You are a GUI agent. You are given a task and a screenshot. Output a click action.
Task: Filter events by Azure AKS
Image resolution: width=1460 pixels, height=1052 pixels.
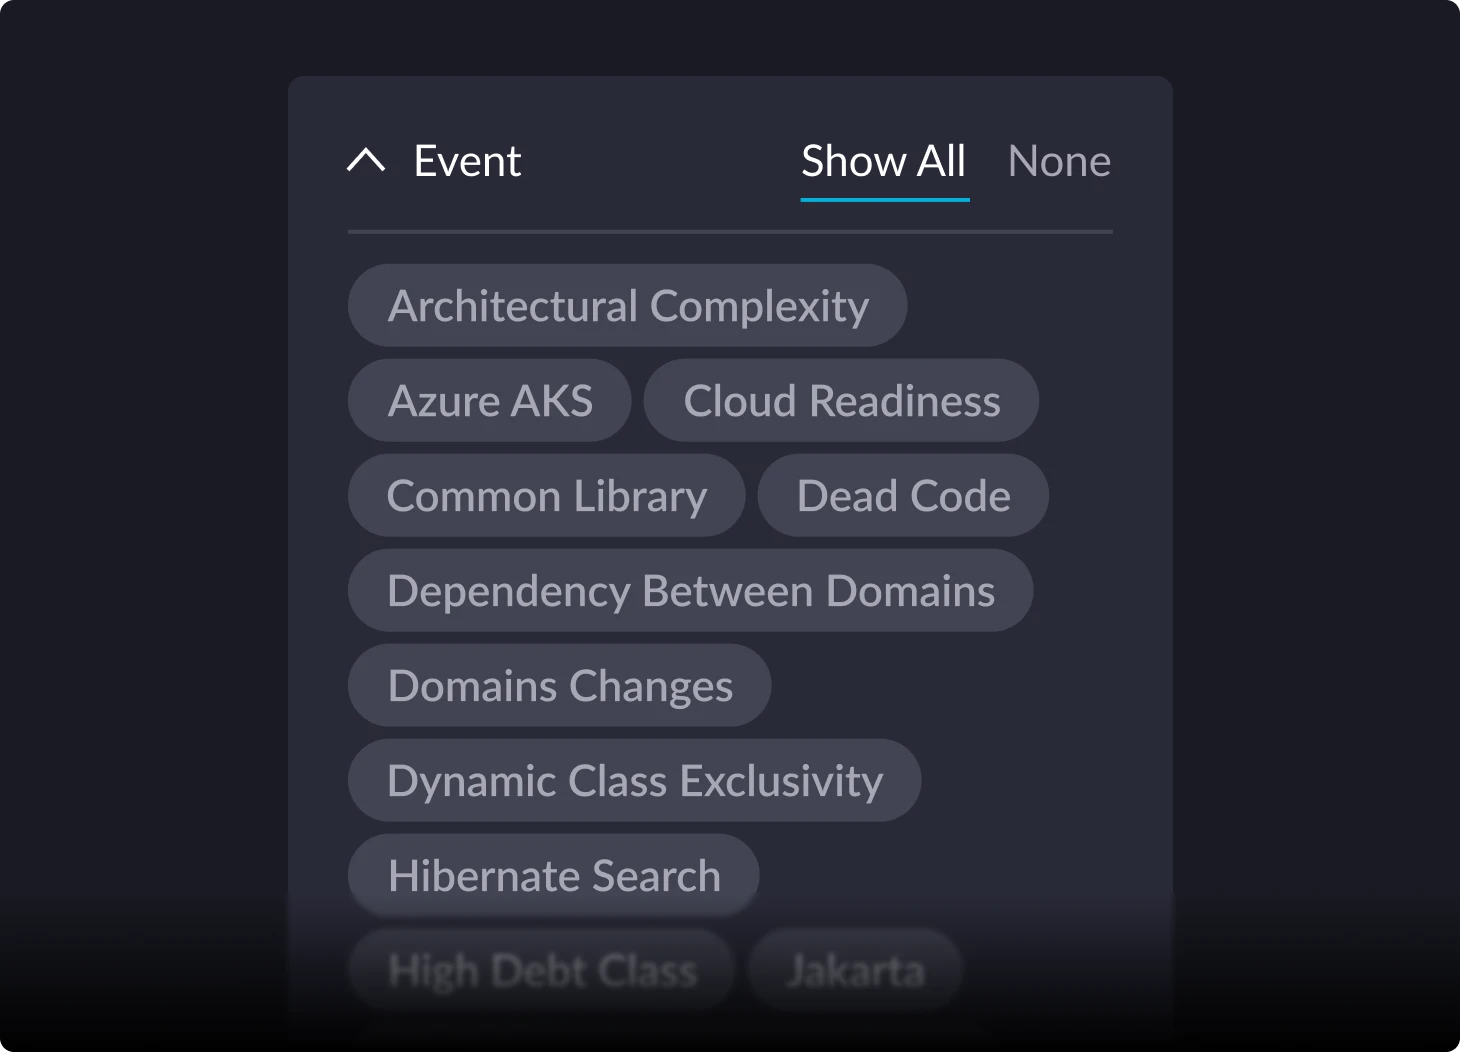pos(490,400)
